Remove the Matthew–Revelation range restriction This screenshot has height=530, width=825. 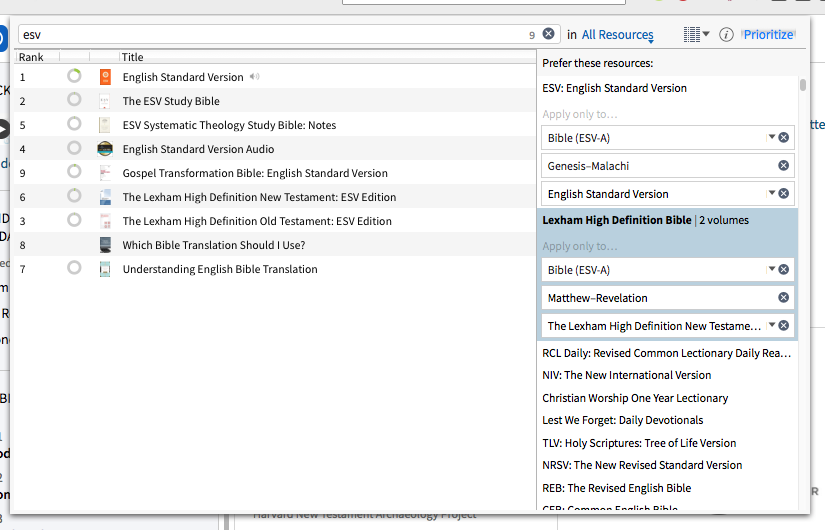click(783, 297)
